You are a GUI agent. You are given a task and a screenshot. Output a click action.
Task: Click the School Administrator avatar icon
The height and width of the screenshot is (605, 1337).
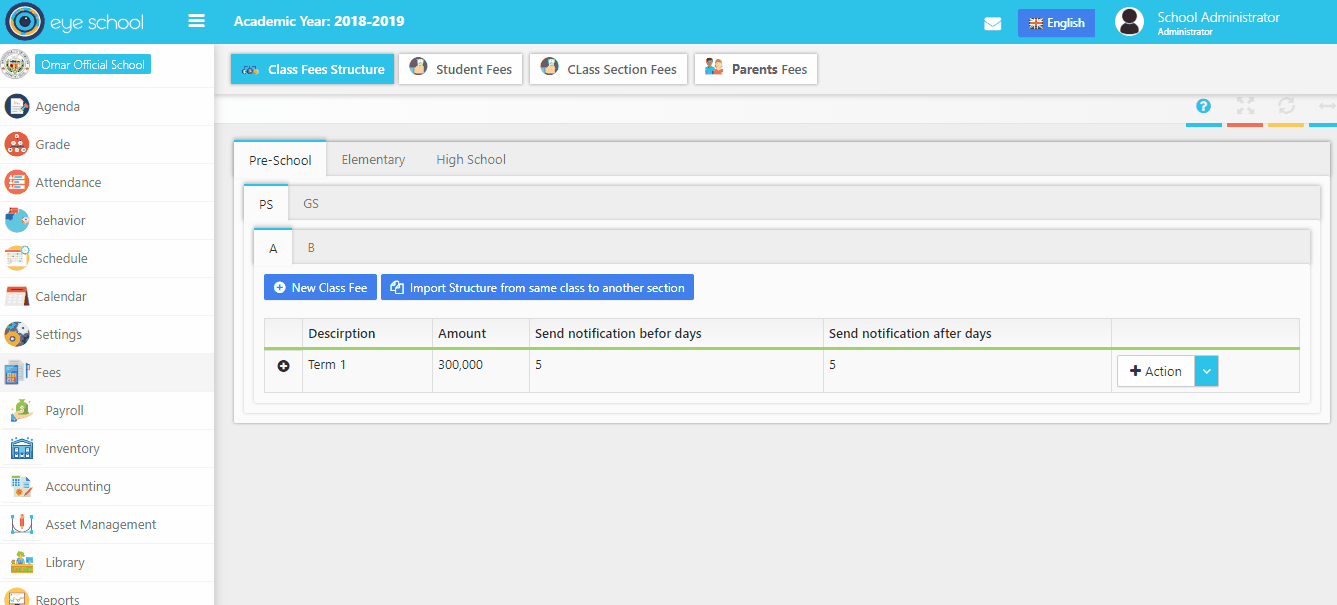pyautogui.click(x=1129, y=22)
